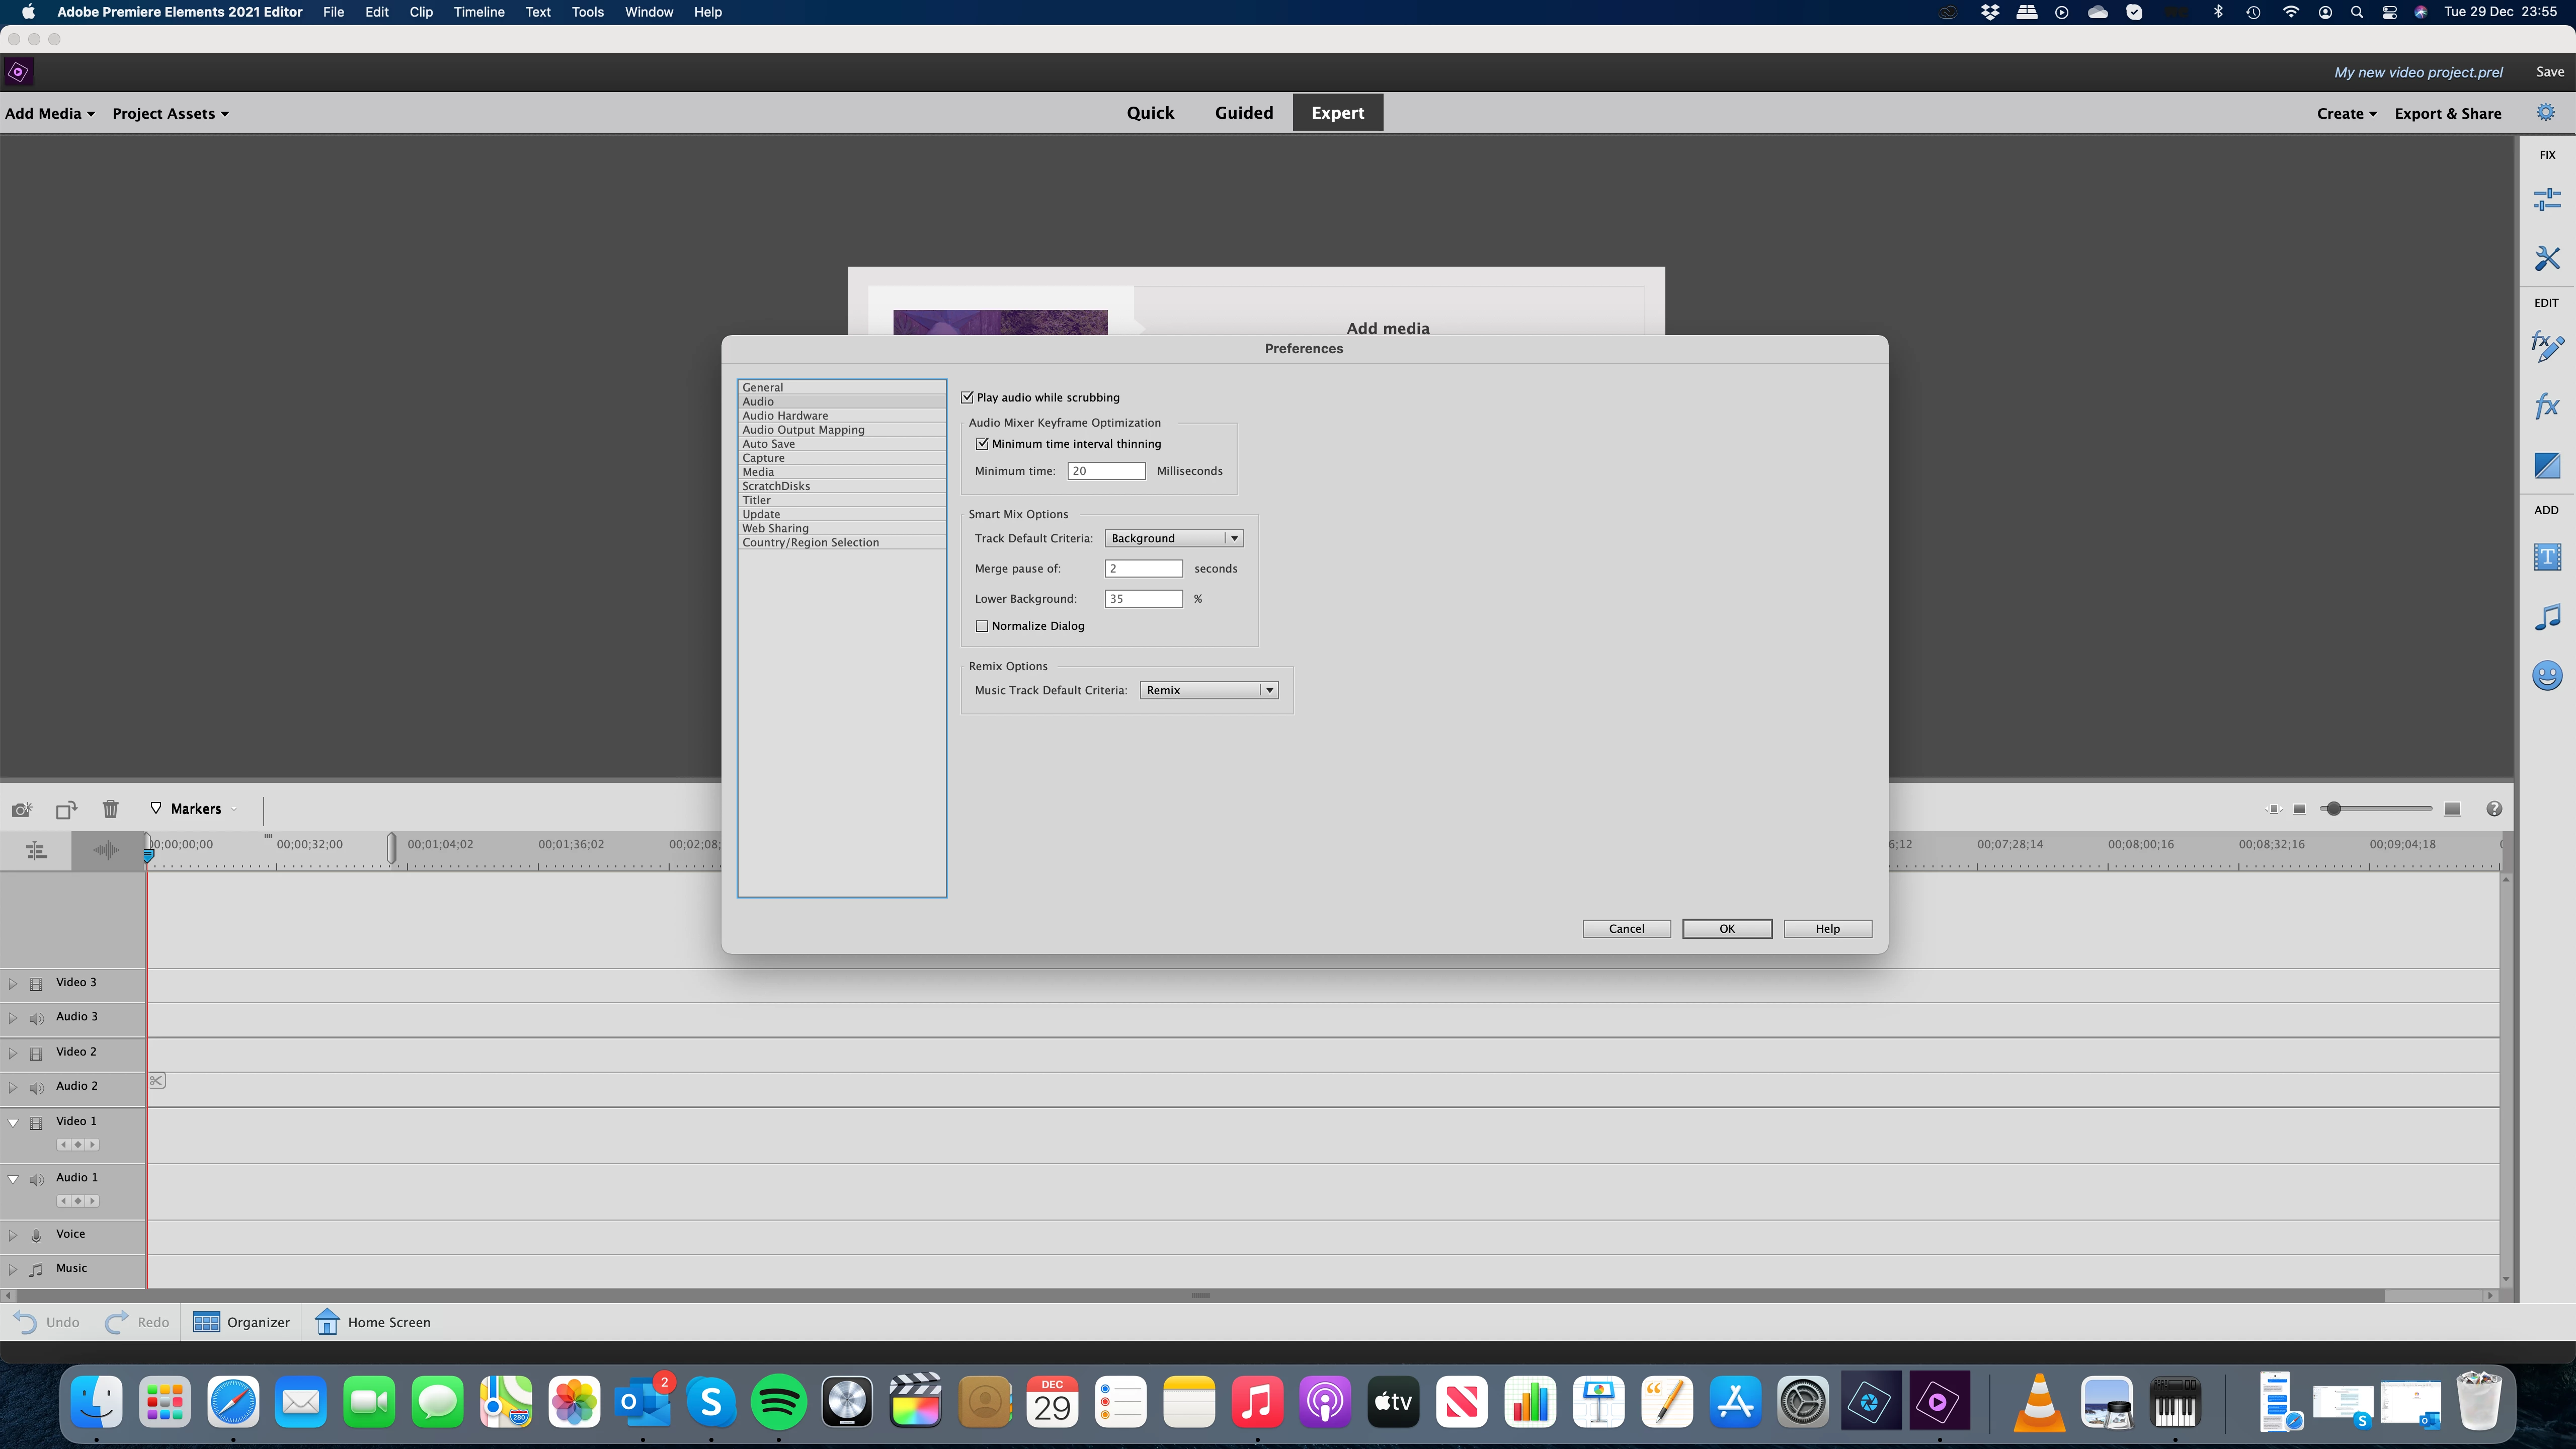Image resolution: width=2576 pixels, height=1449 pixels.
Task: Enable the Normalize Dialog checkbox
Action: pos(982,626)
